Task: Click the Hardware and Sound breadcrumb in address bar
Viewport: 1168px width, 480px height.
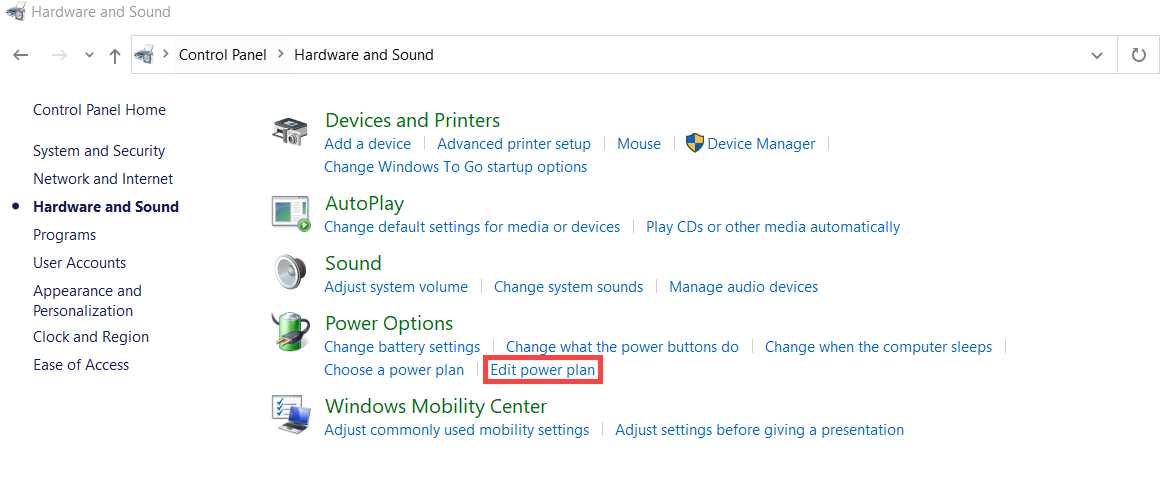Action: [x=363, y=55]
